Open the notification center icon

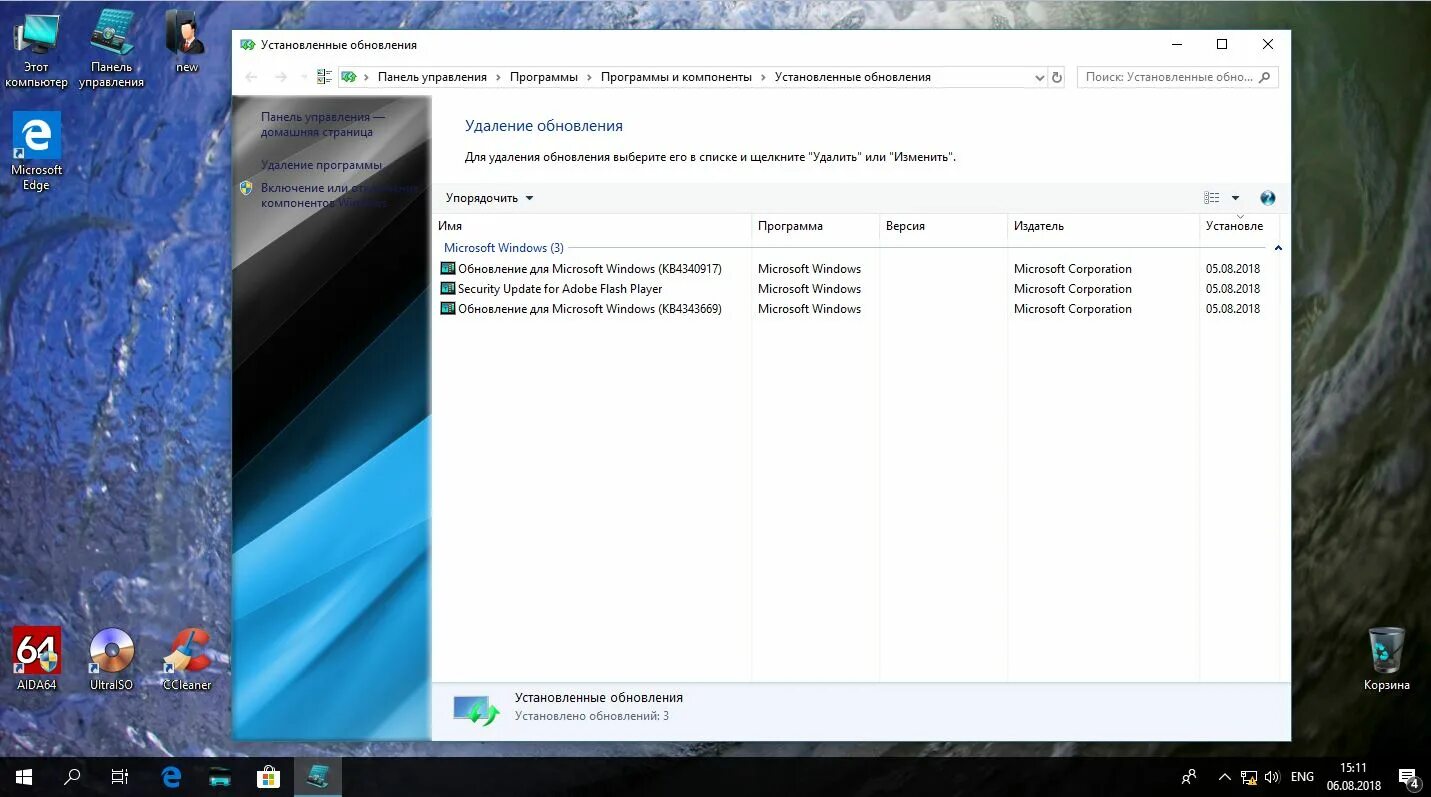coord(1409,777)
